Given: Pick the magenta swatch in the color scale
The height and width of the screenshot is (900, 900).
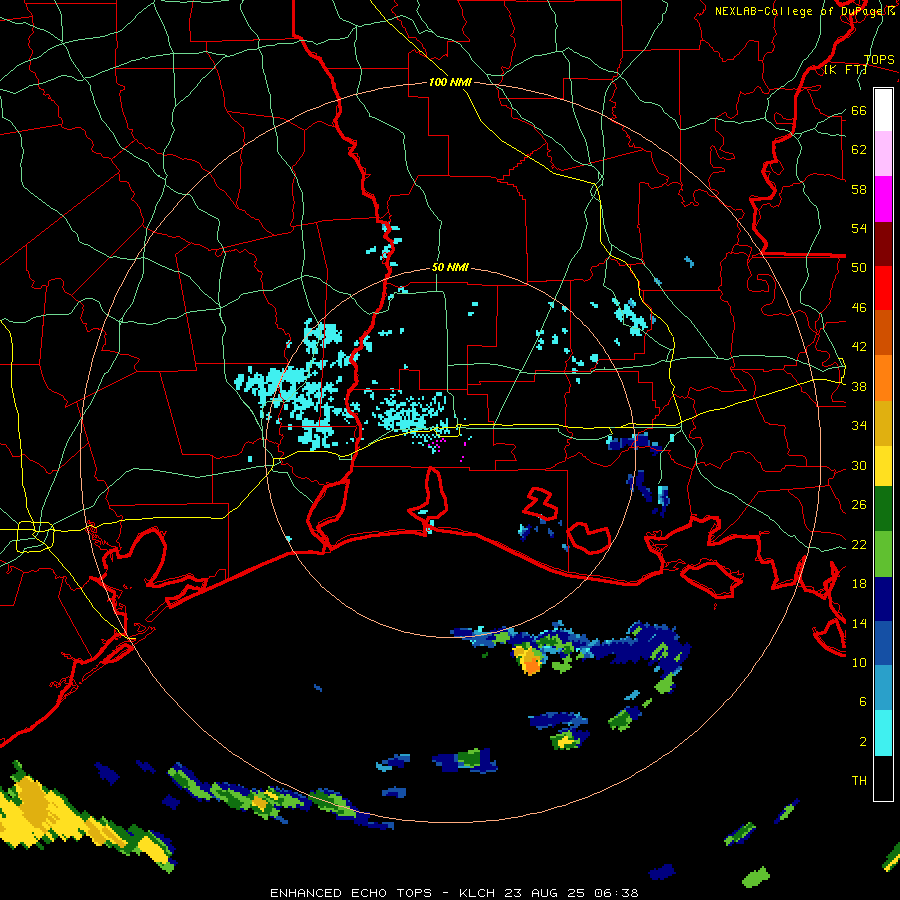Looking at the screenshot, I should (883, 199).
